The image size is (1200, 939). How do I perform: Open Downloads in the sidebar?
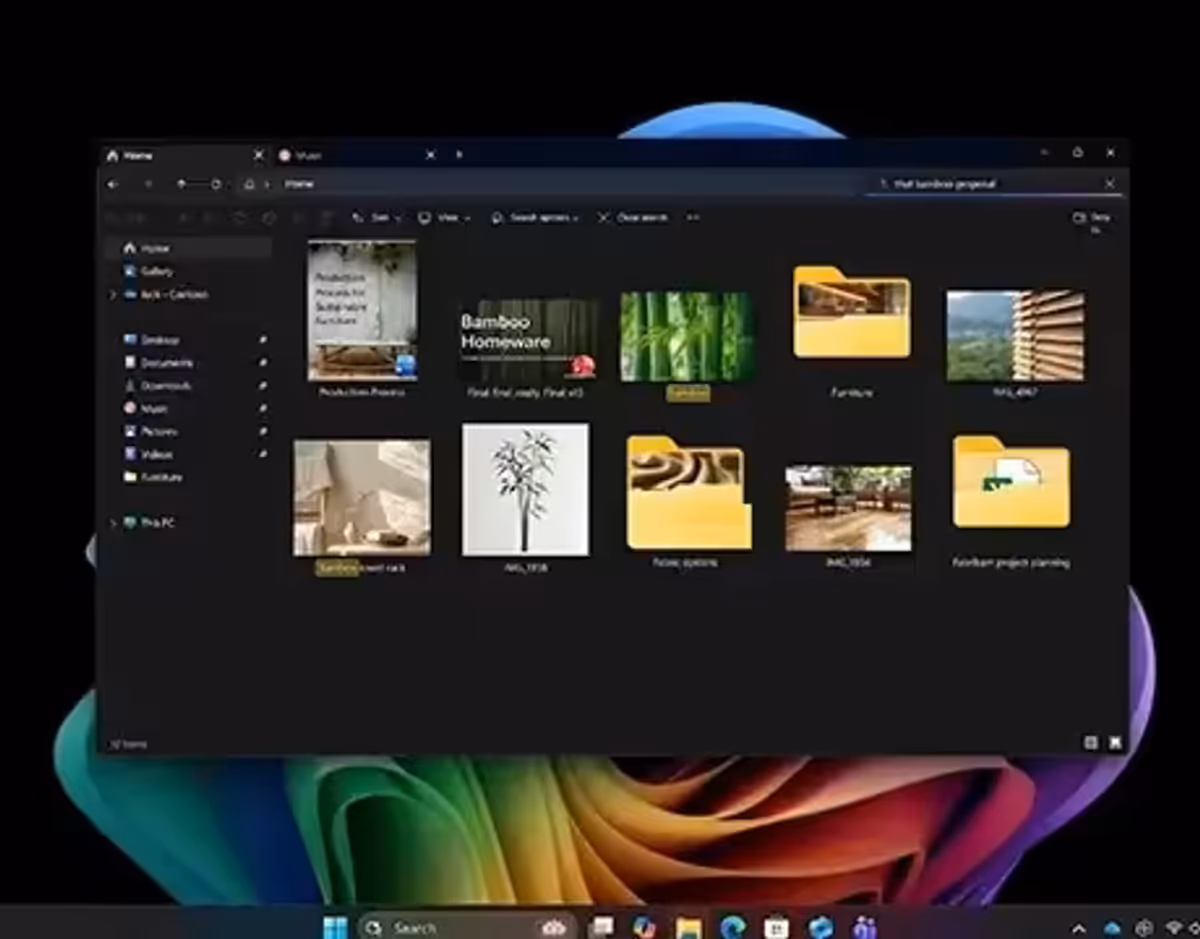158,386
